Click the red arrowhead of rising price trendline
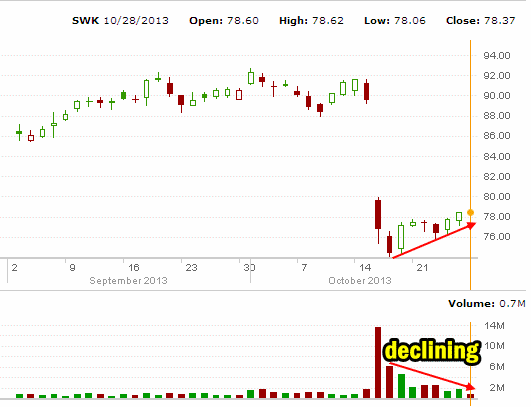531x407 pixels. pos(471,225)
